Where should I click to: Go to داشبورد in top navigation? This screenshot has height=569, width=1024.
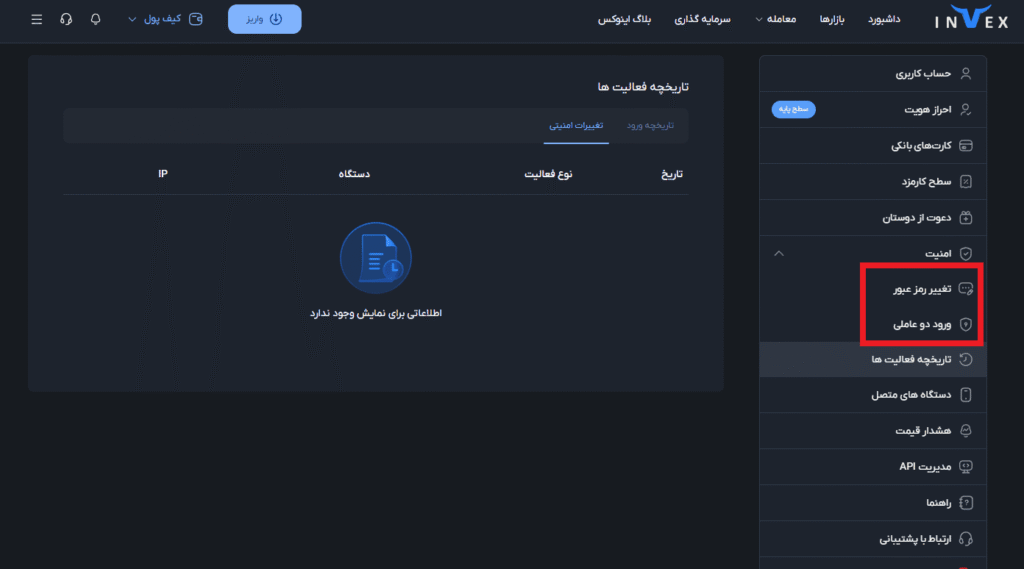click(884, 19)
